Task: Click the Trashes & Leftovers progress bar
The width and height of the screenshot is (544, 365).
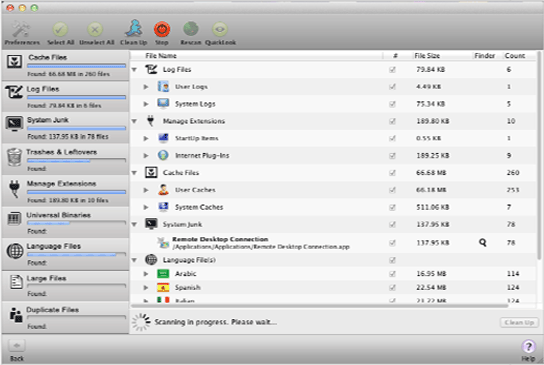Action: (x=76, y=160)
